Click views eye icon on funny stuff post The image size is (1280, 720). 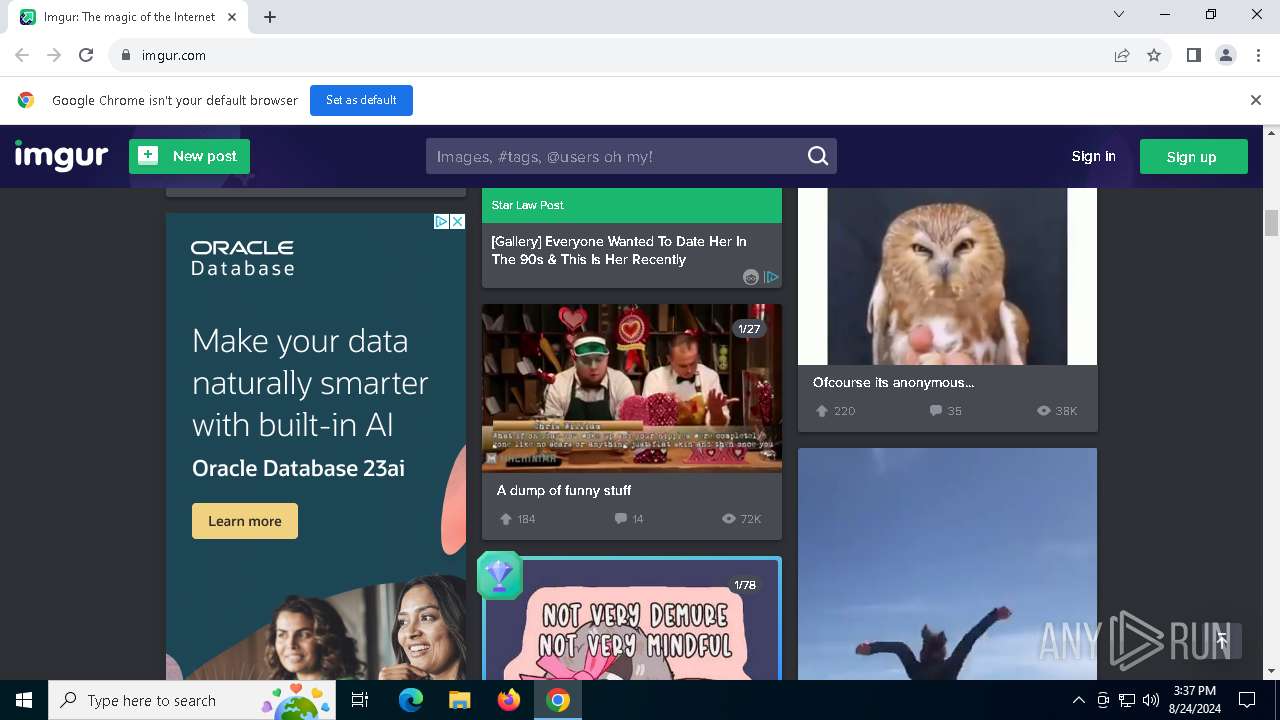click(x=728, y=519)
